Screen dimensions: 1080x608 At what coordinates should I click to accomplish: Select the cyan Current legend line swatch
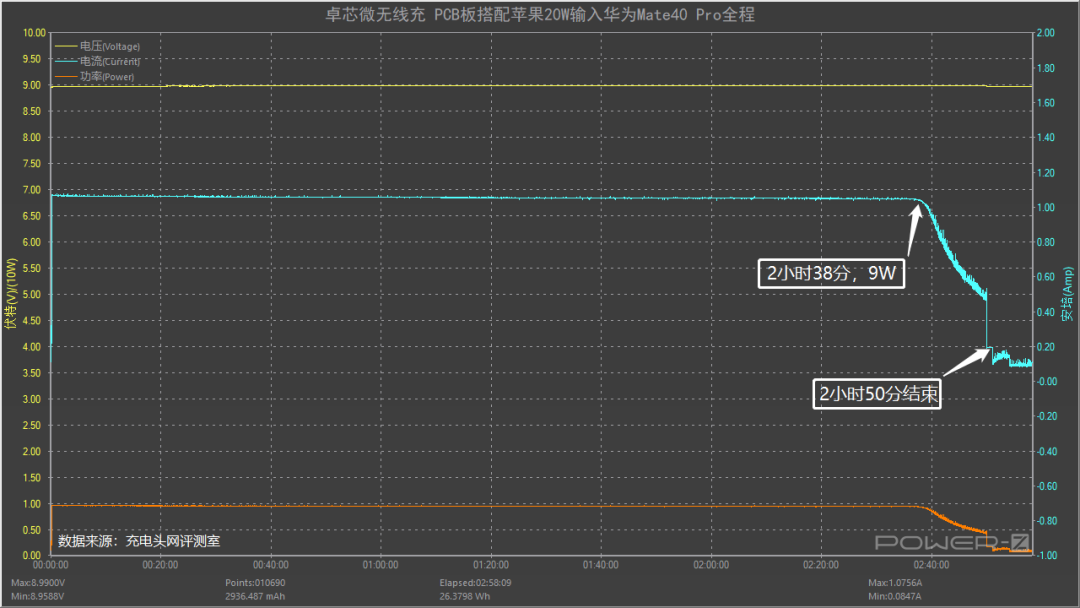click(65, 61)
